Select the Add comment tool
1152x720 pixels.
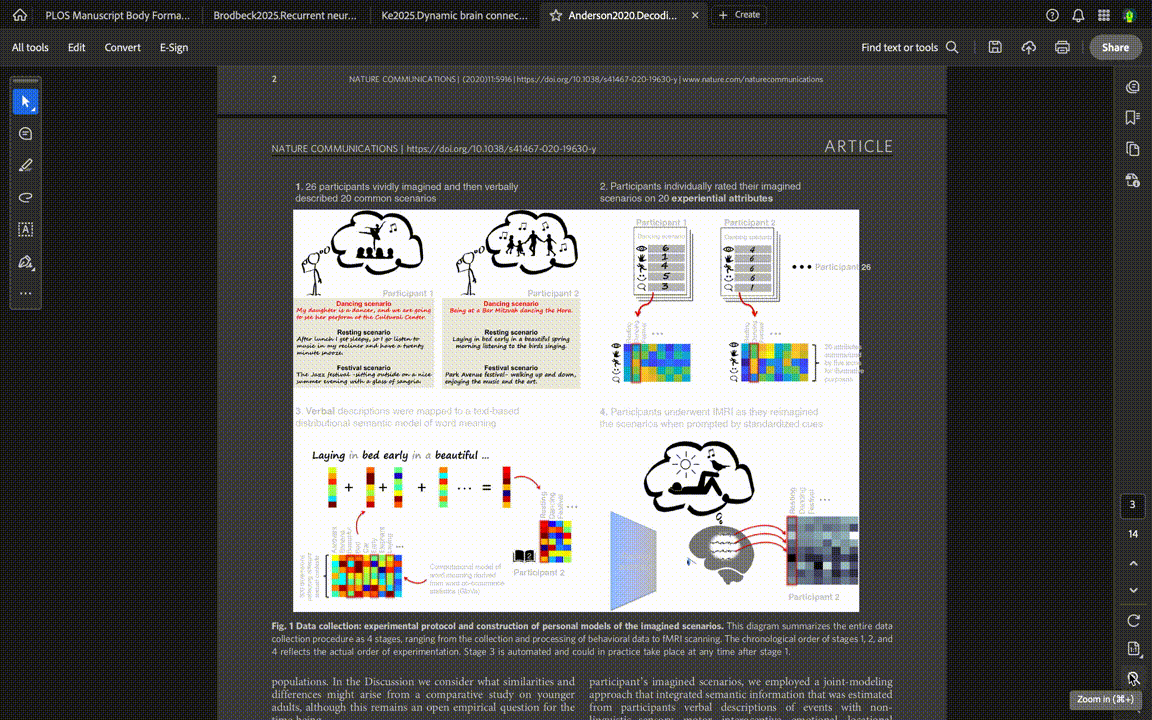click(x=26, y=134)
